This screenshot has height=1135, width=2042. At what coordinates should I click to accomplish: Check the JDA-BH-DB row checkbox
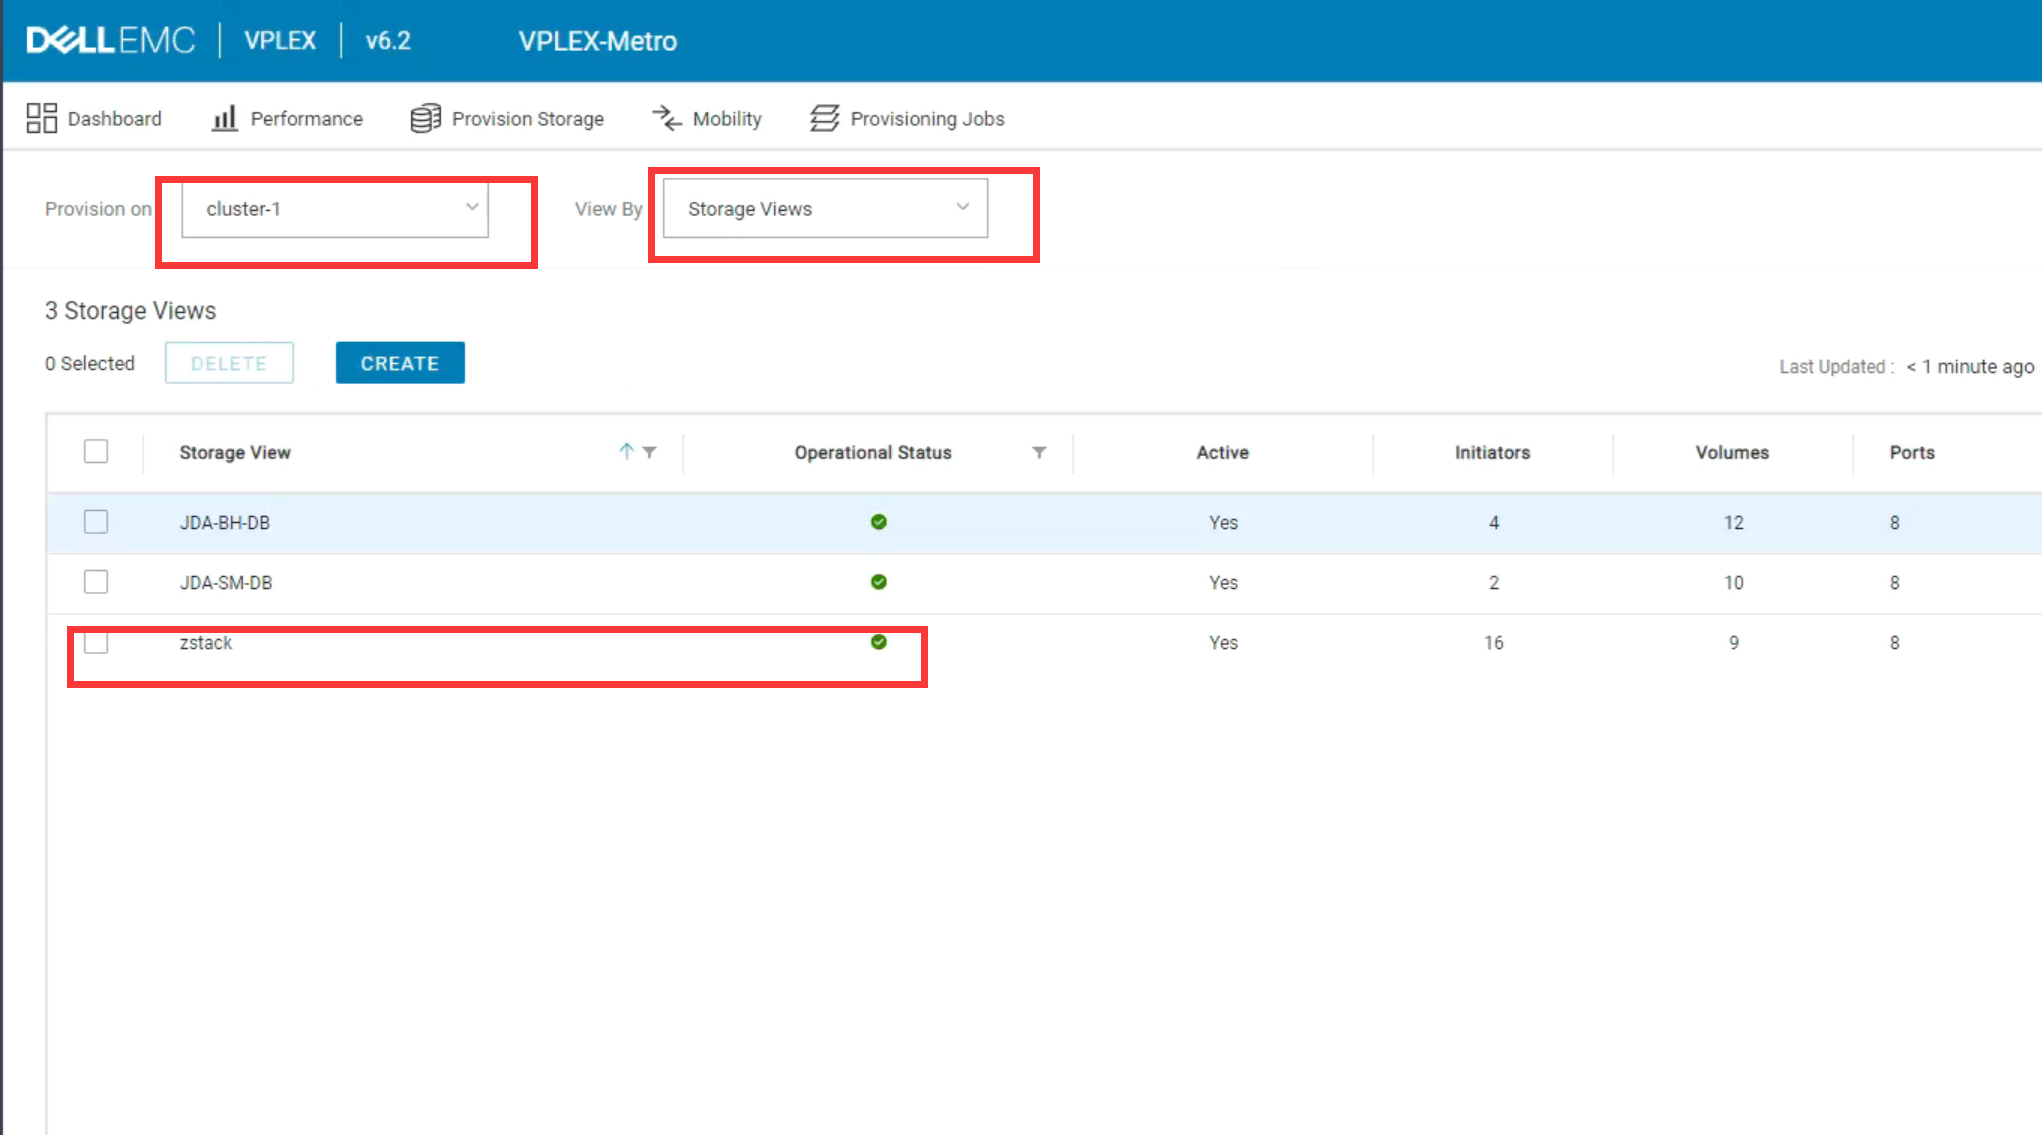click(x=96, y=522)
